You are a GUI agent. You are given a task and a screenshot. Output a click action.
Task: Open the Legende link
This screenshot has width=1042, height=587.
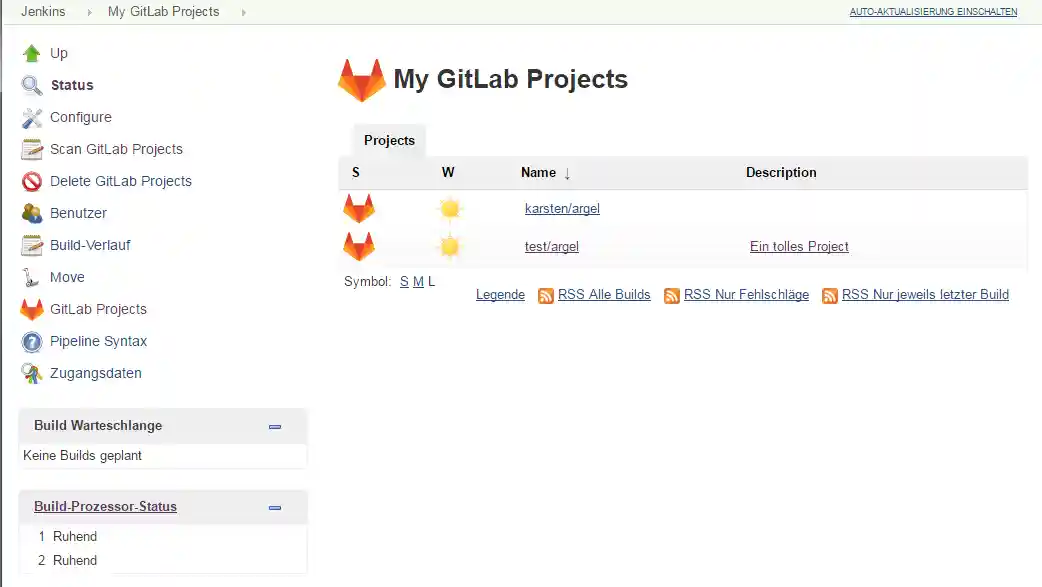[x=500, y=294]
